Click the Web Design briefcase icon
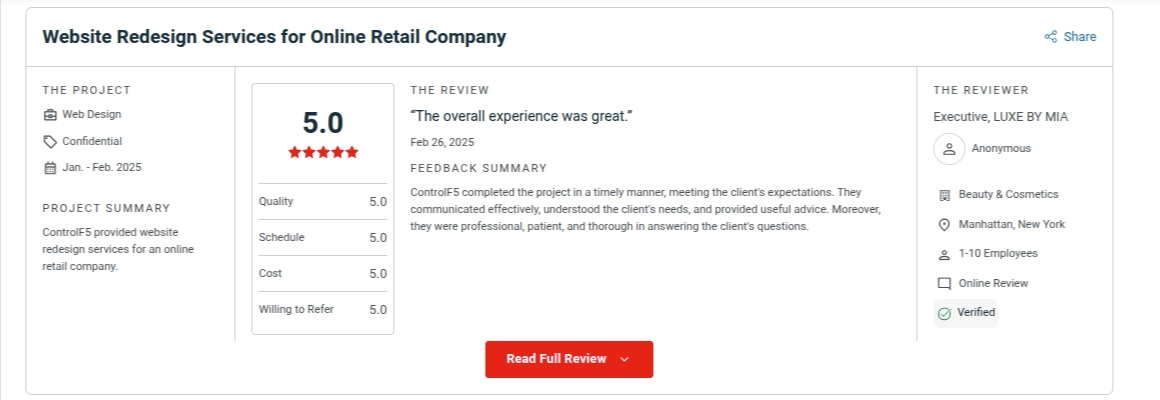The width and height of the screenshot is (1160, 400). point(50,115)
